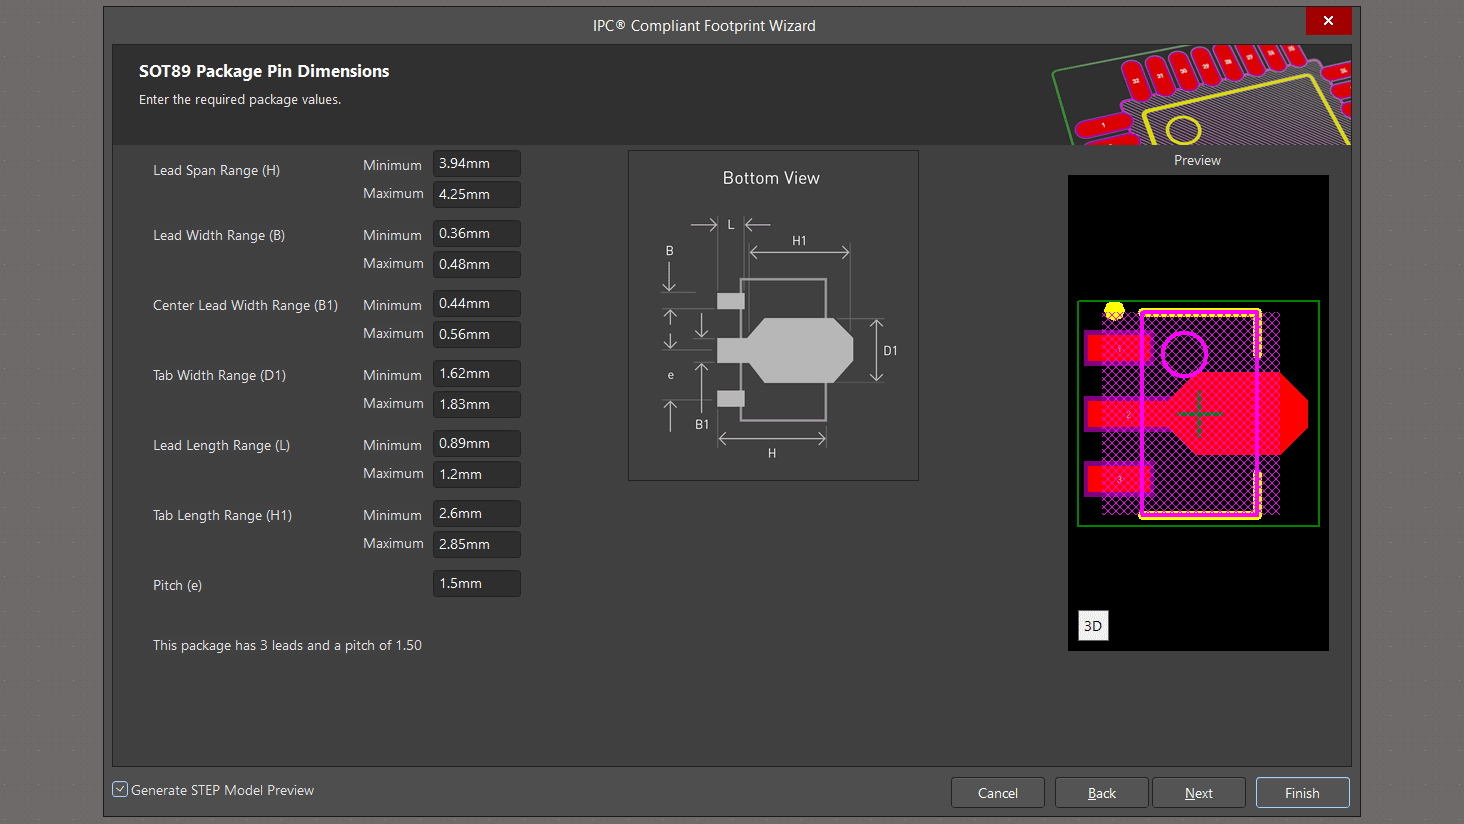The image size is (1464, 824).
Task: Close the IPC Compliant Footprint Wizard window
Action: tap(1328, 21)
